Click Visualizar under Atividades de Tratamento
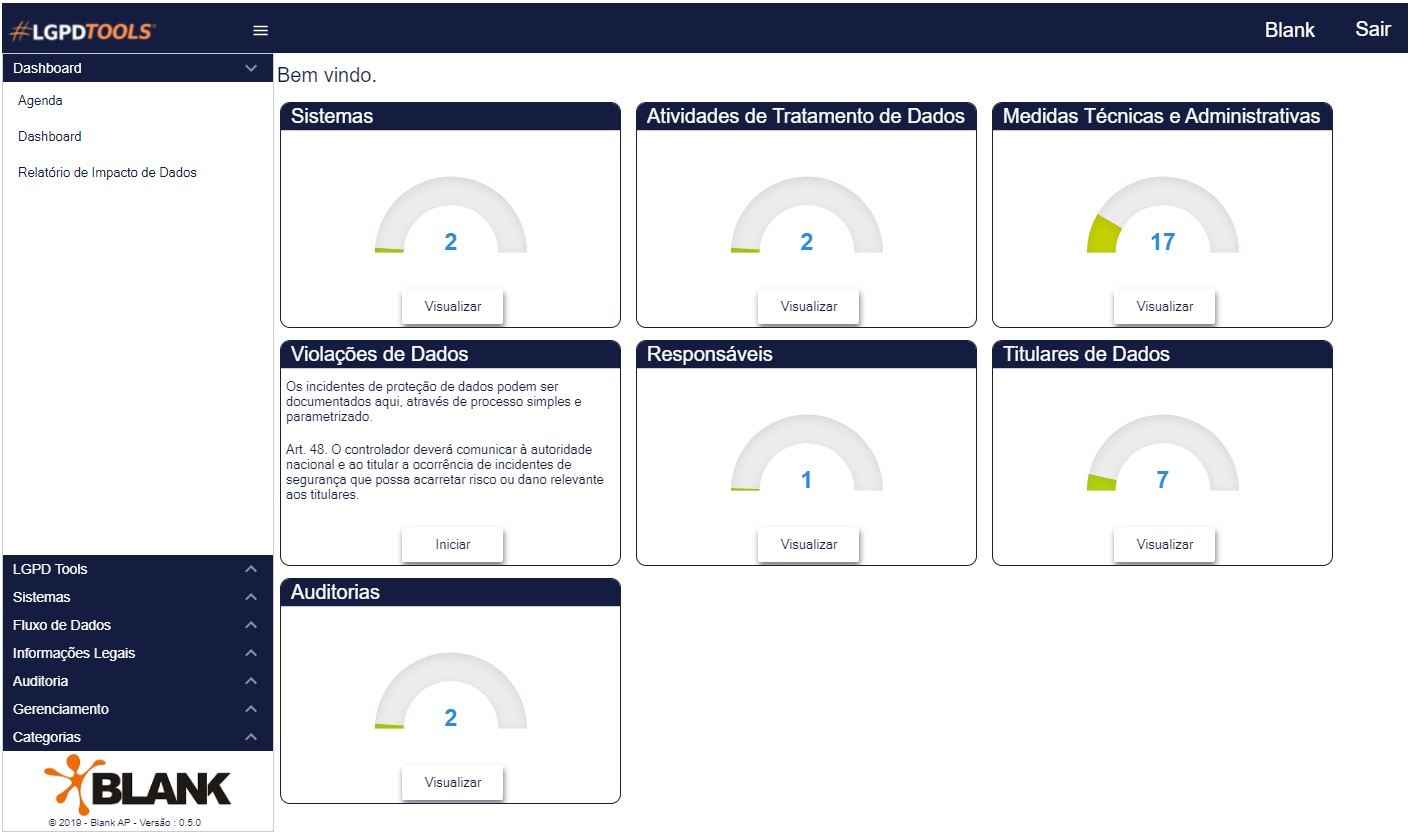Image resolution: width=1410 pixels, height=837 pixels. click(808, 307)
